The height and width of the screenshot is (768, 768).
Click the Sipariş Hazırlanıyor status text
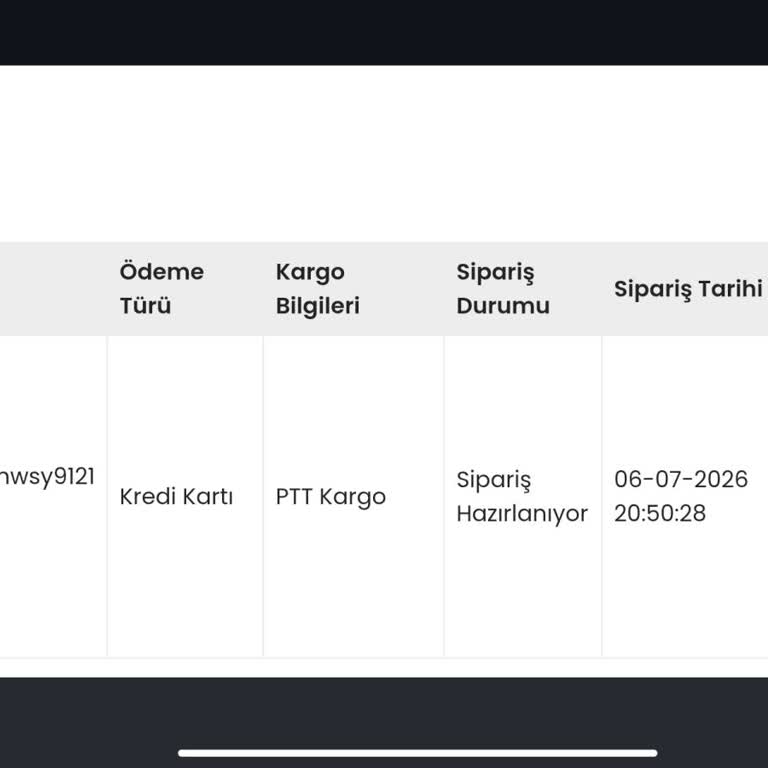pos(522,497)
